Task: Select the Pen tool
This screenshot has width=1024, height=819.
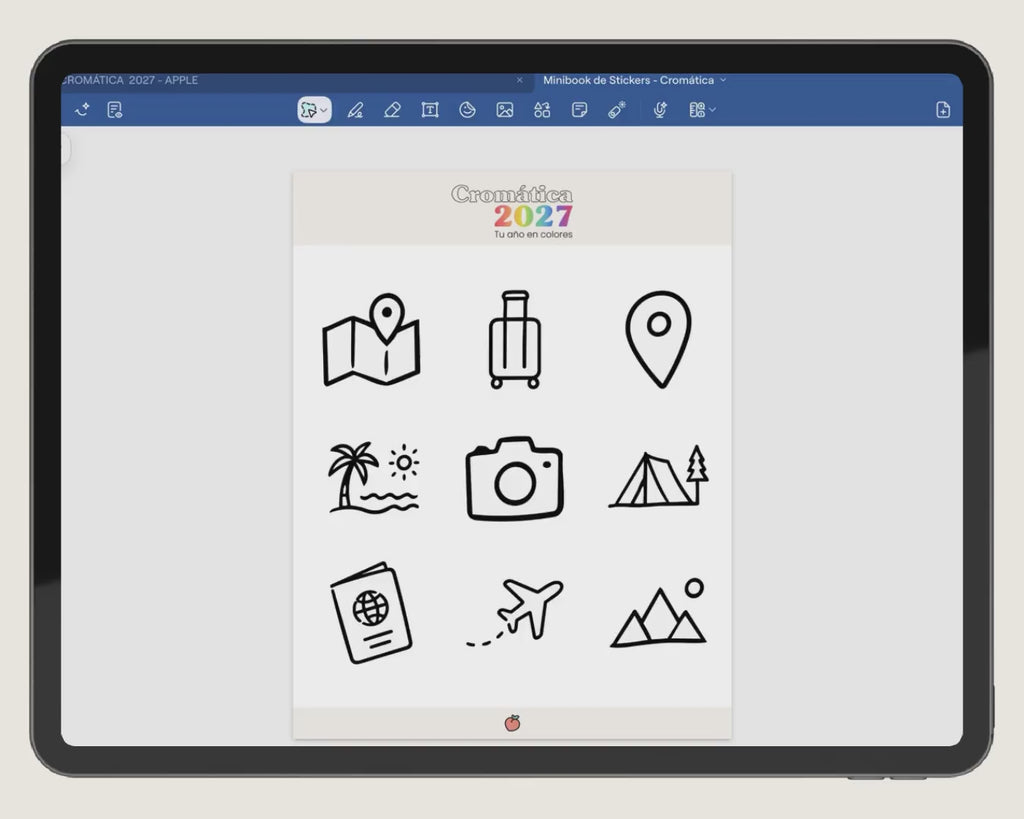Action: [x=355, y=110]
